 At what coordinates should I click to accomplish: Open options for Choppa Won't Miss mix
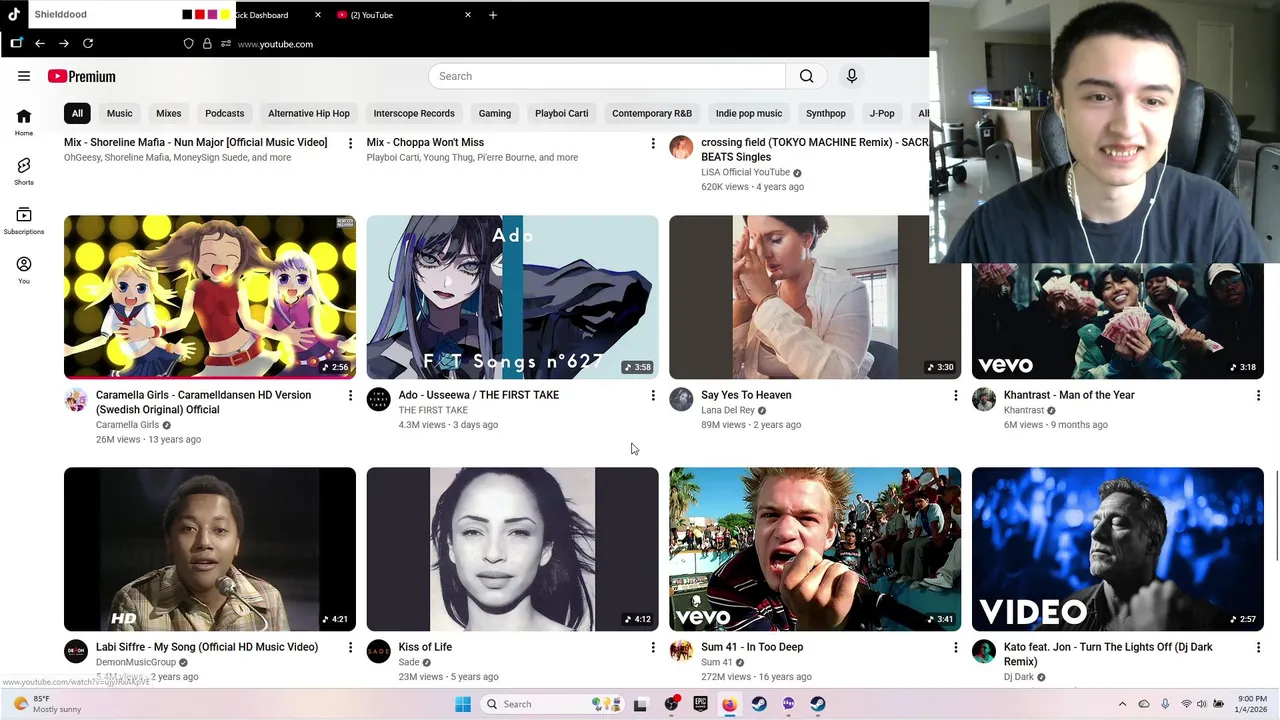[653, 144]
